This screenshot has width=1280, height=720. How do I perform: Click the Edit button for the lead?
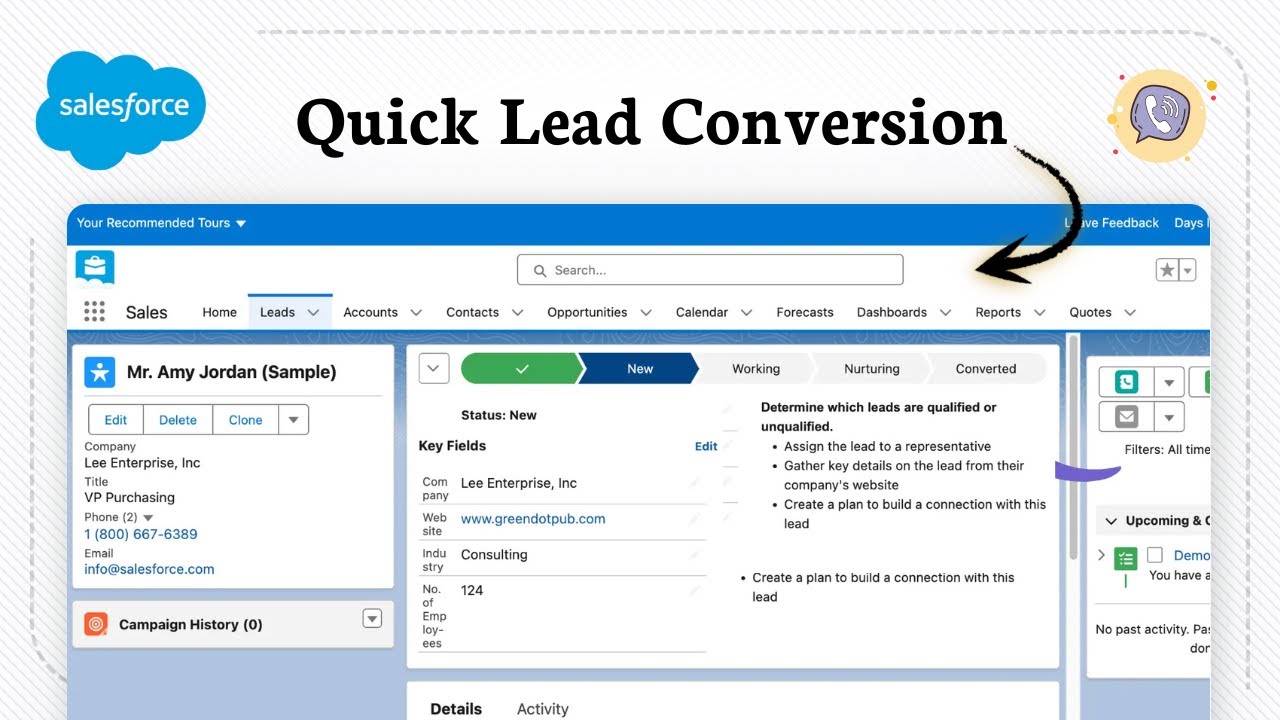116,420
